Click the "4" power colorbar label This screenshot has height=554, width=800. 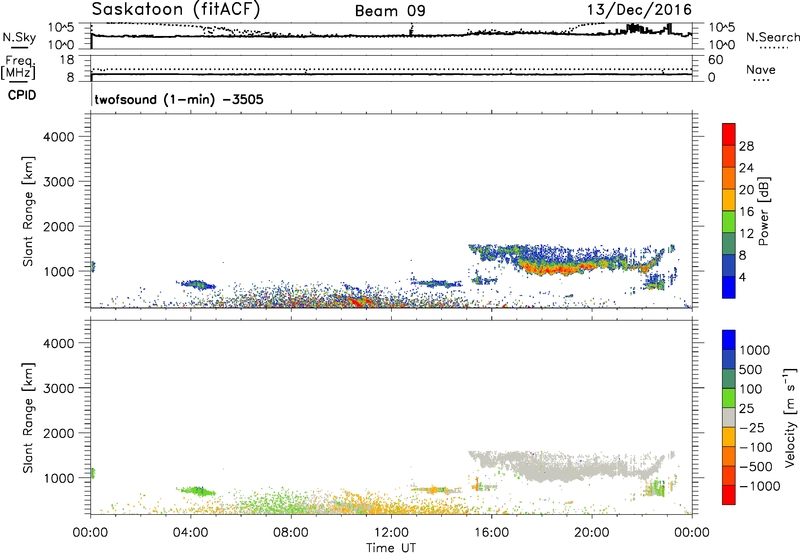coord(742,277)
